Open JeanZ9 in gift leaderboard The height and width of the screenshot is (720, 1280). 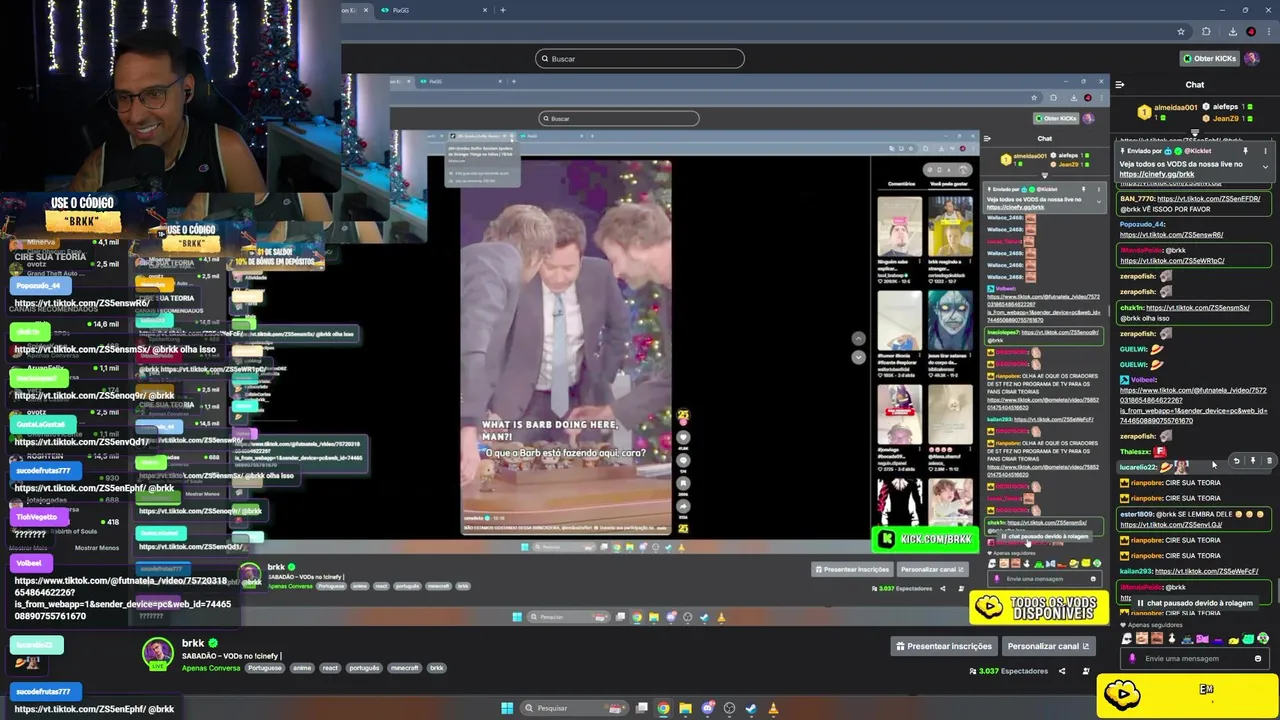pyautogui.click(x=1226, y=118)
